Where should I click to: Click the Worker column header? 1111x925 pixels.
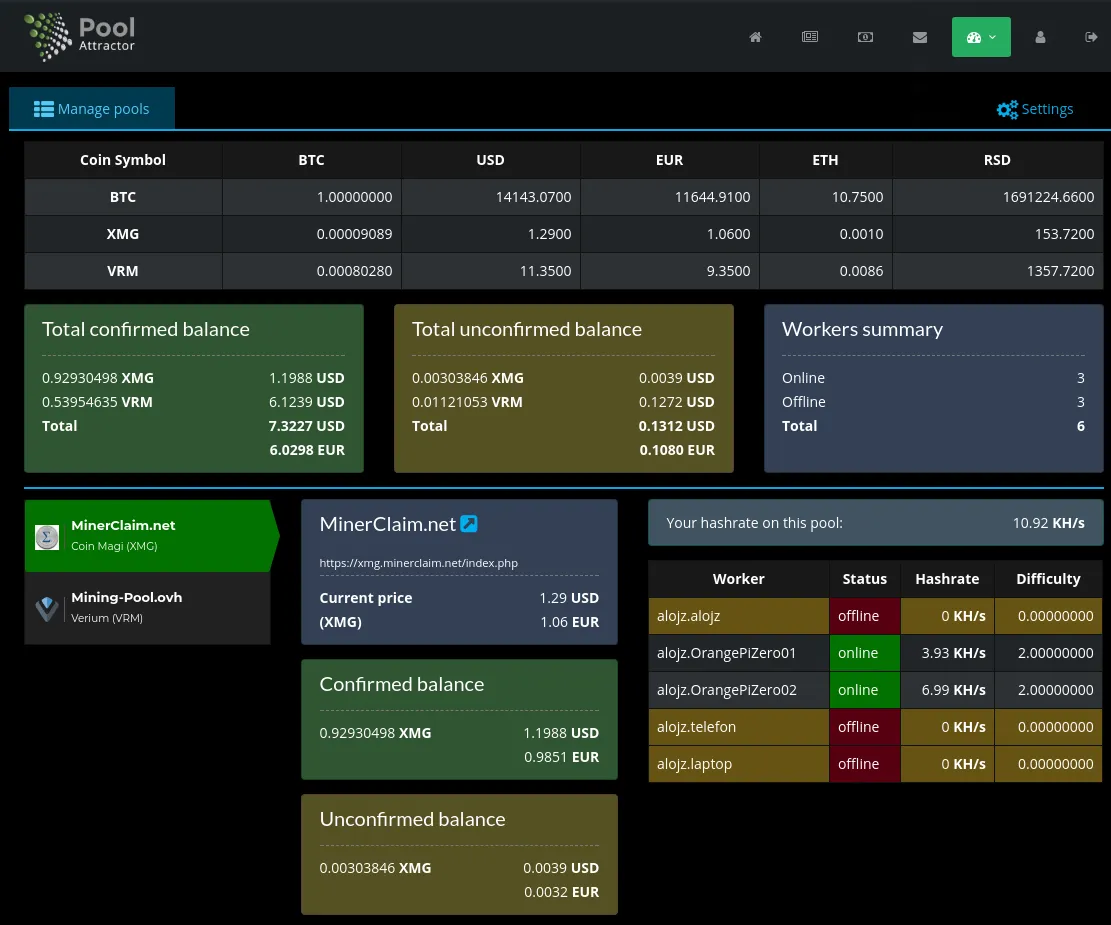click(738, 579)
